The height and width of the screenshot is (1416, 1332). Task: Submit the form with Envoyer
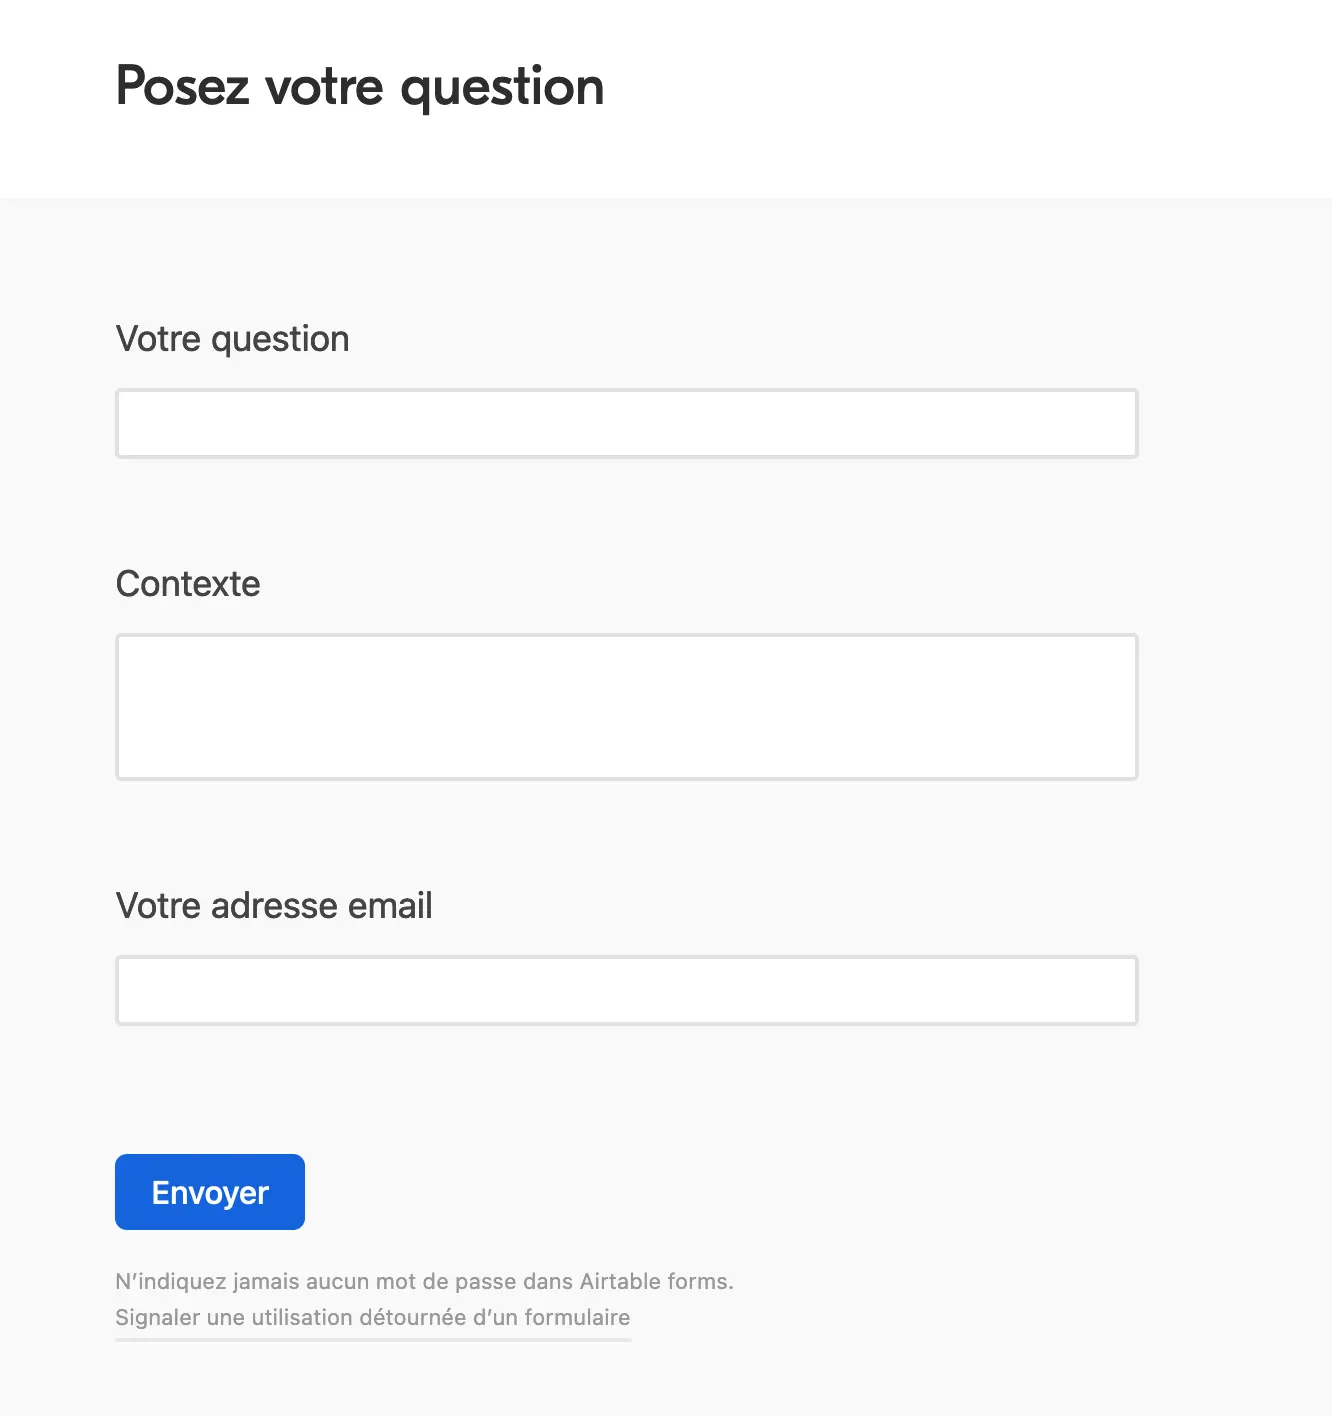point(210,1192)
